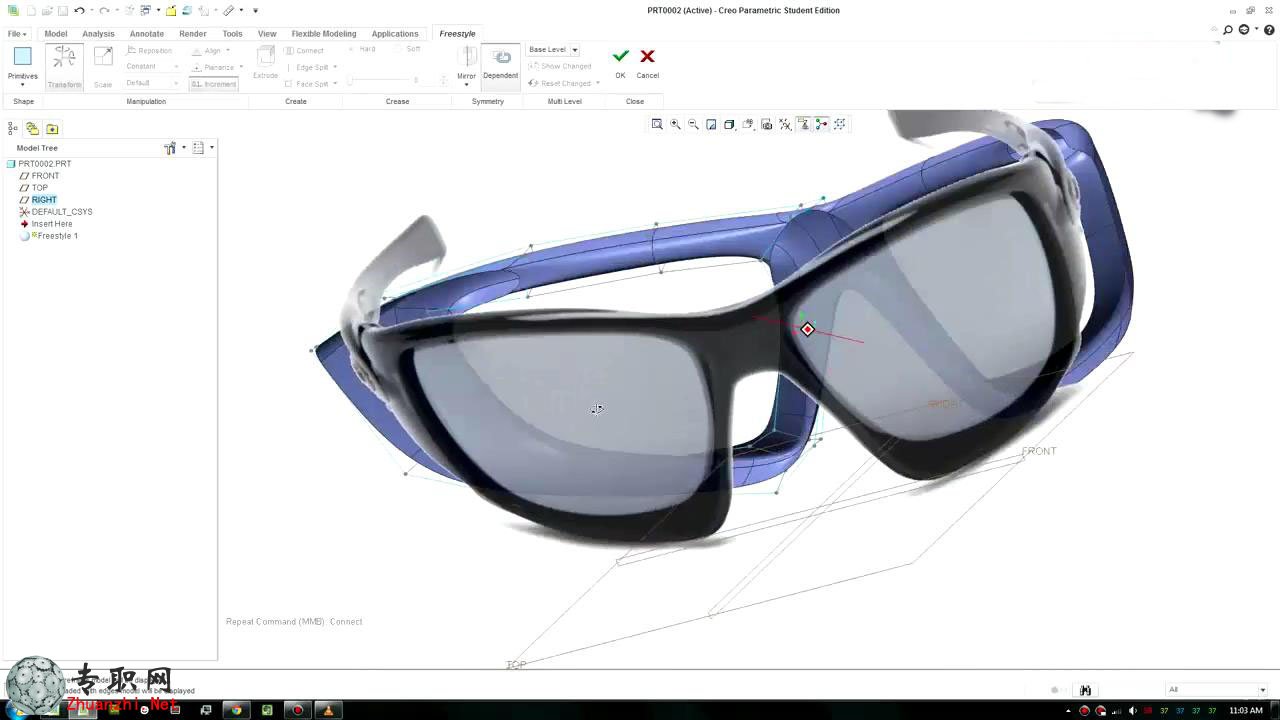Screen dimensions: 1280x720
Task: Click the Zoom Out magnifier icon
Action: click(693, 124)
